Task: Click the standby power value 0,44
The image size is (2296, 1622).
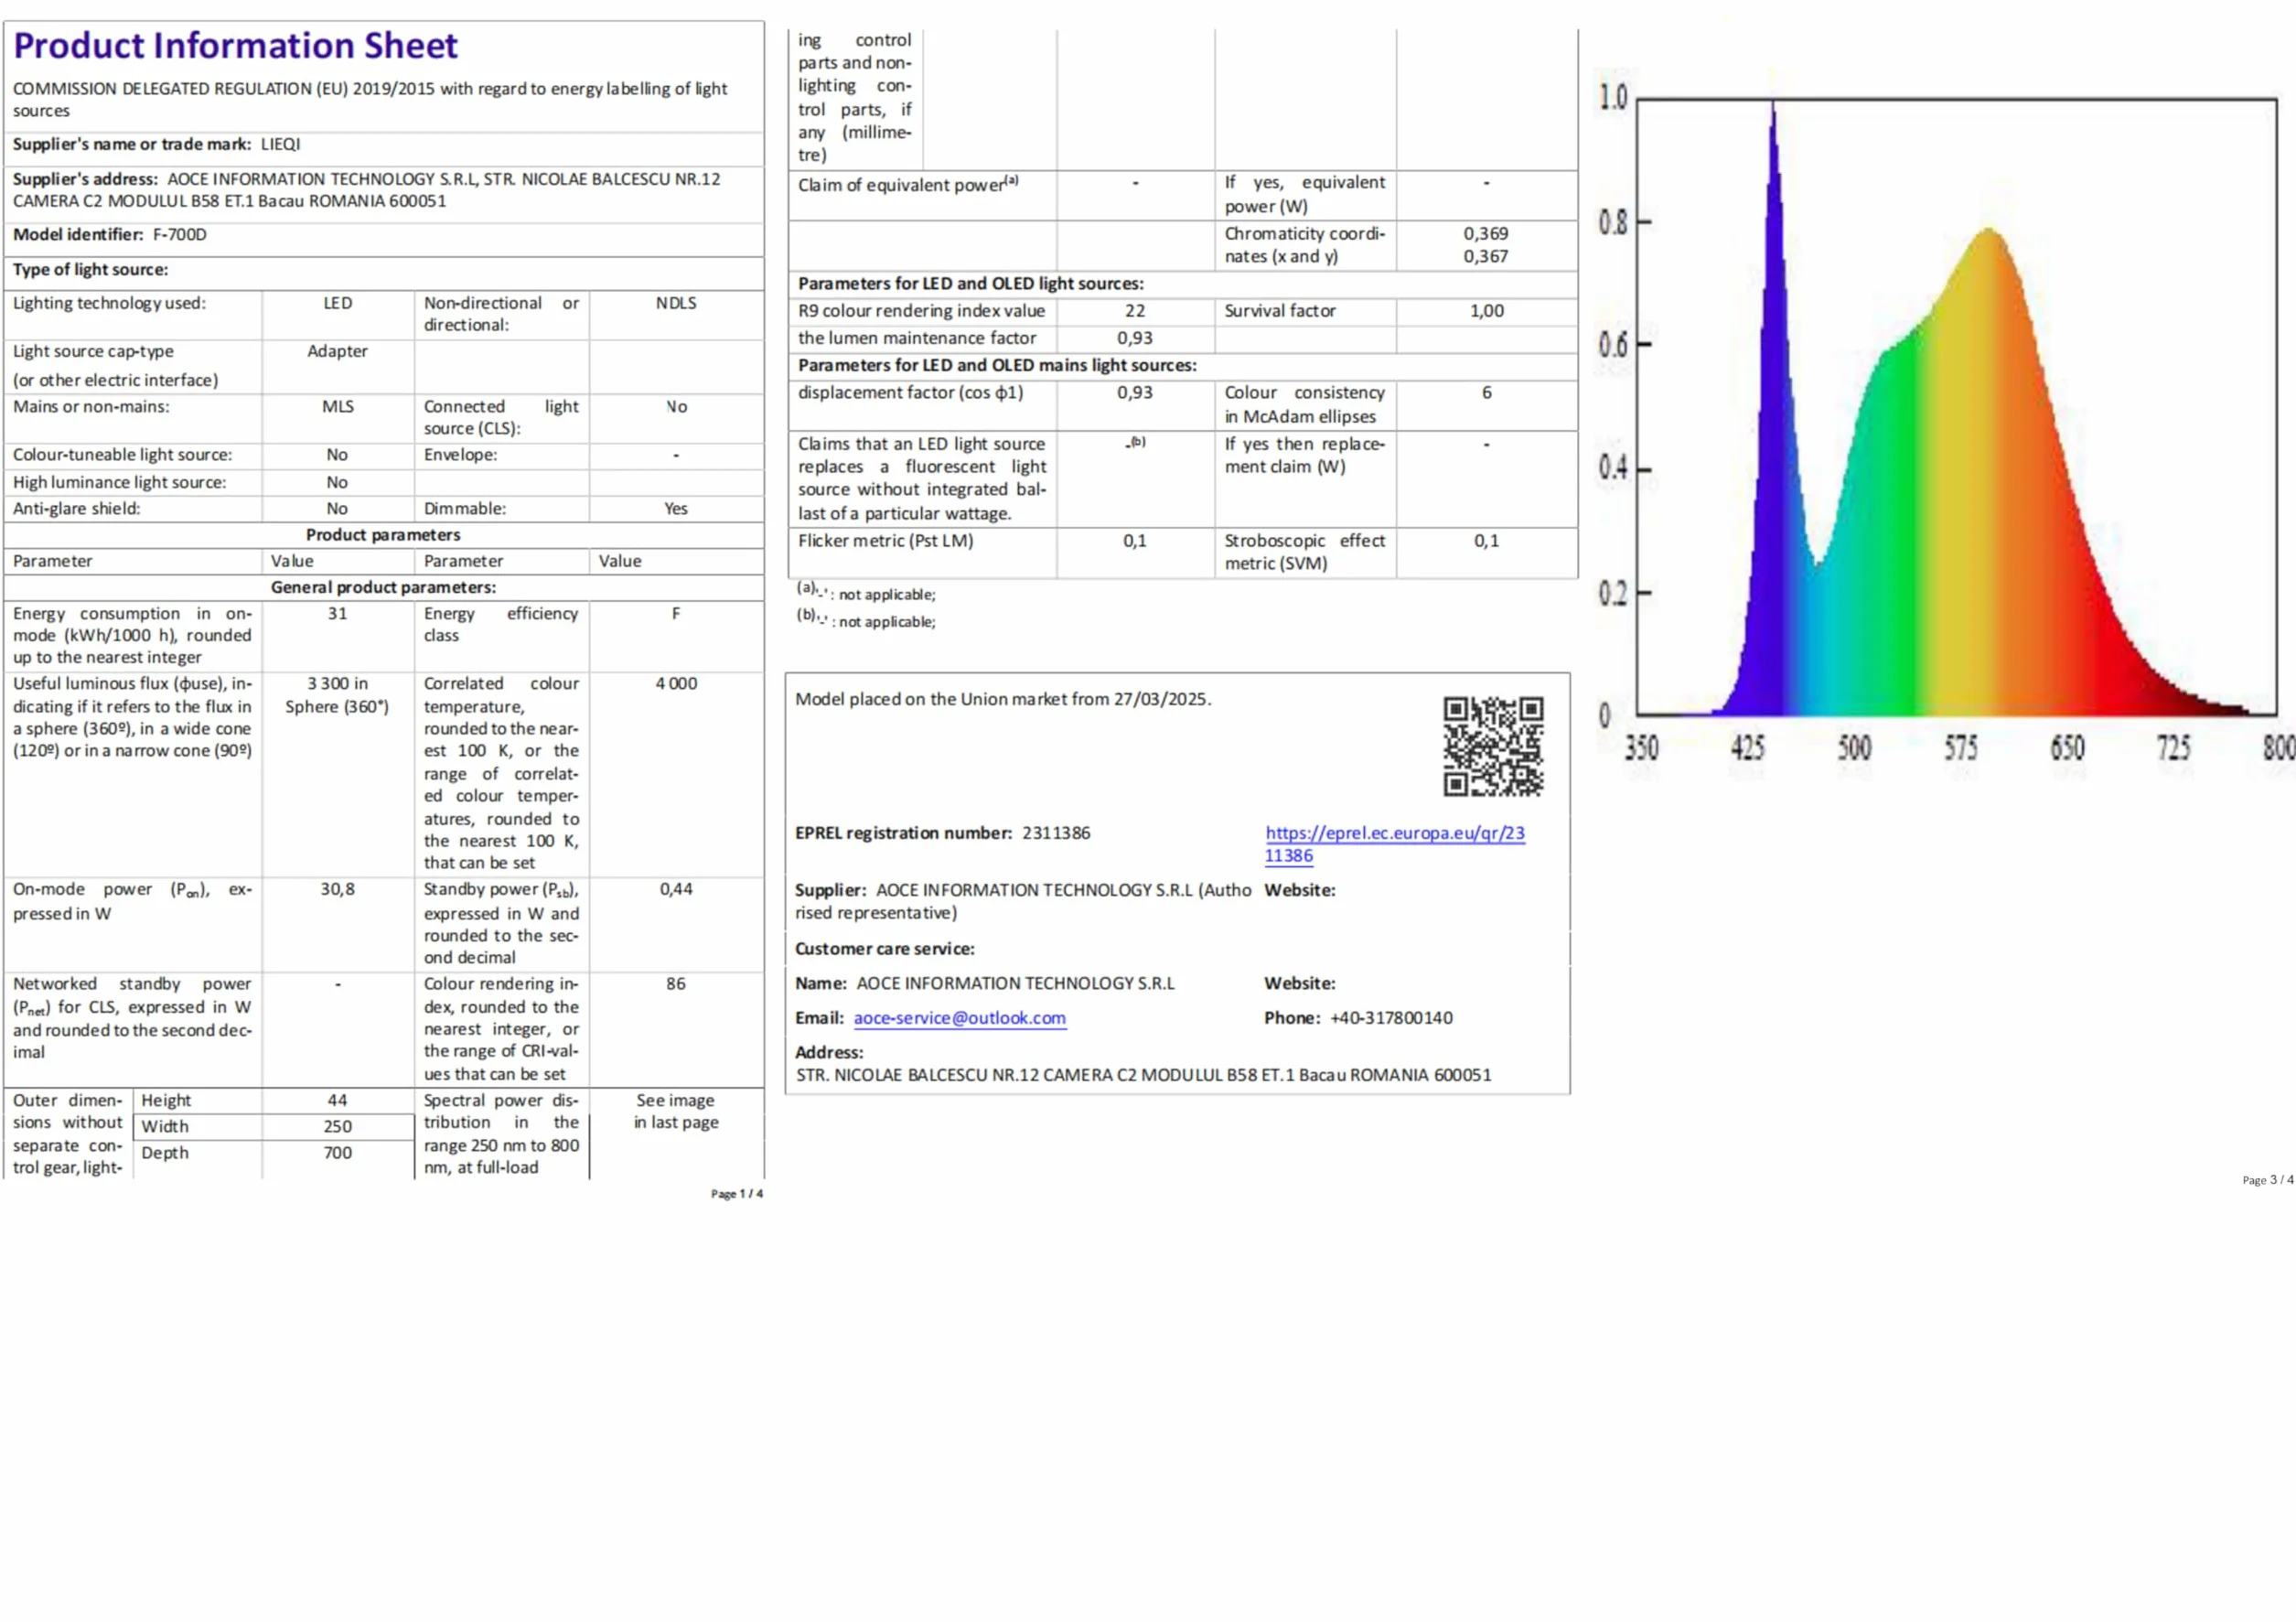Action: 676,888
